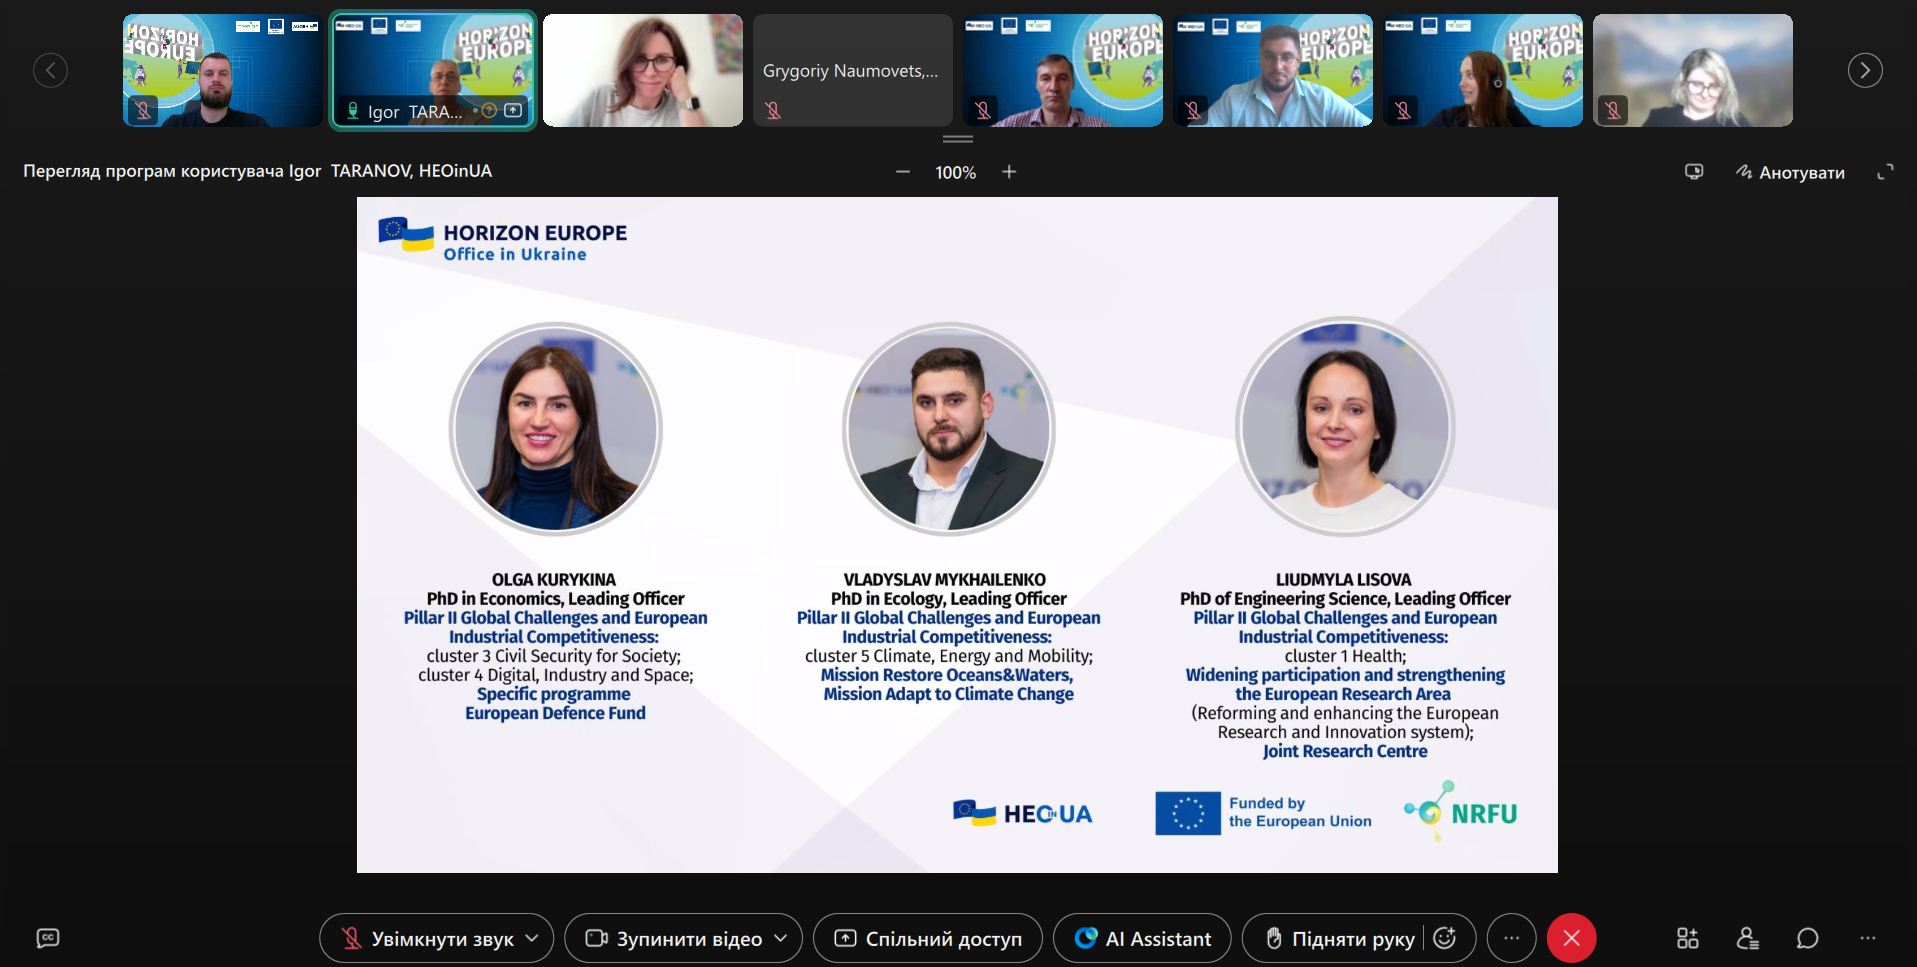Click the HEO UA logo on slide footer
This screenshot has height=967, width=1917.
point(1022,813)
